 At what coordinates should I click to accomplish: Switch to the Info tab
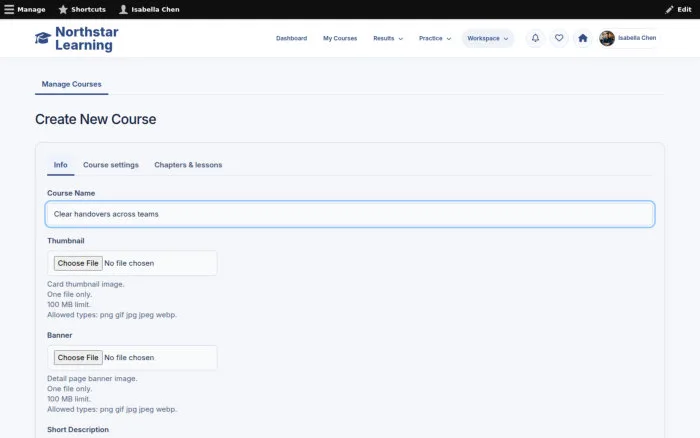coord(61,165)
